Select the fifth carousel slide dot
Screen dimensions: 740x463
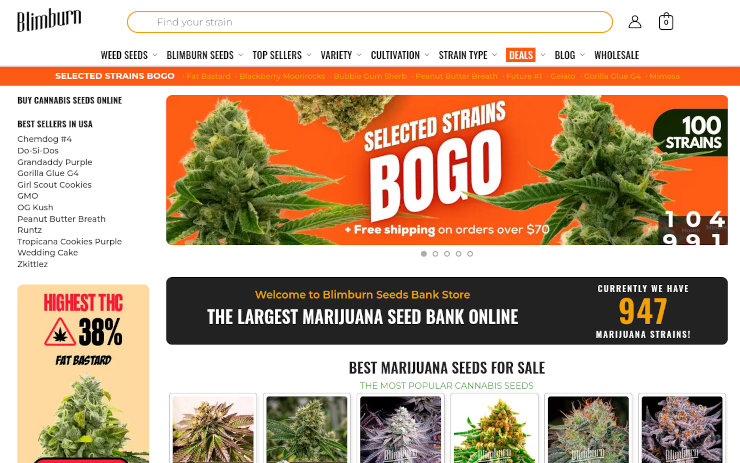[x=470, y=254]
